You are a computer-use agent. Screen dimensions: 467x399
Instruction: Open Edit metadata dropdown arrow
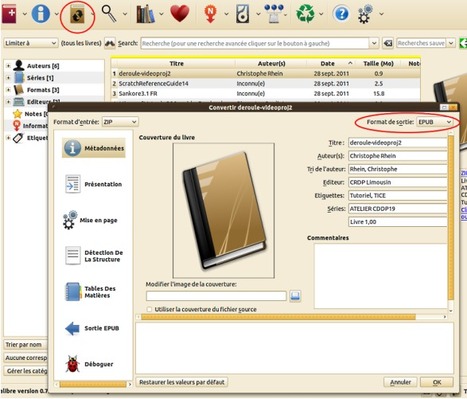57,14
